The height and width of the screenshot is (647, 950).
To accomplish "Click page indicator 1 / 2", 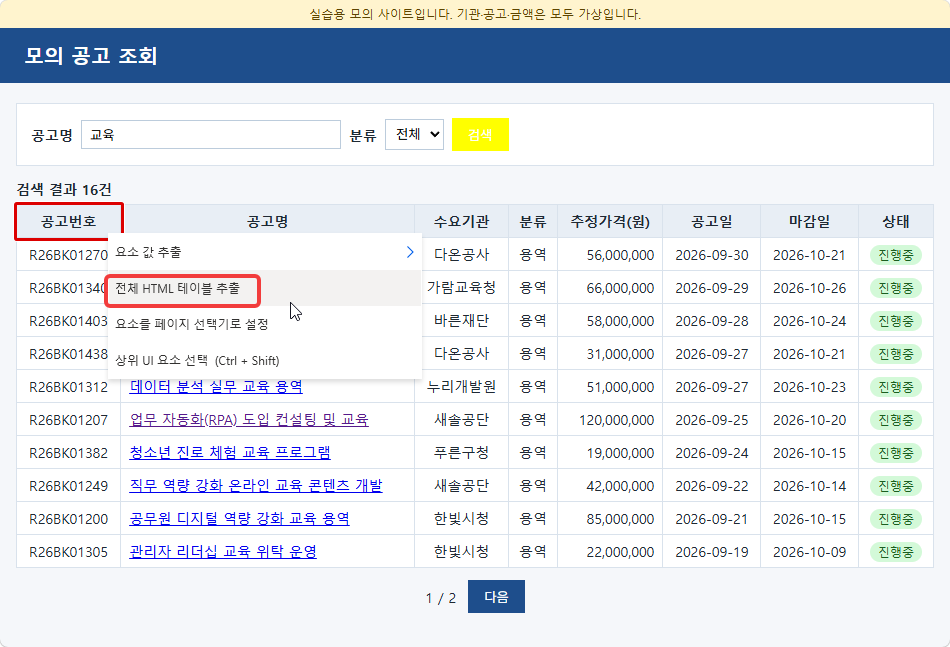I will [440, 598].
